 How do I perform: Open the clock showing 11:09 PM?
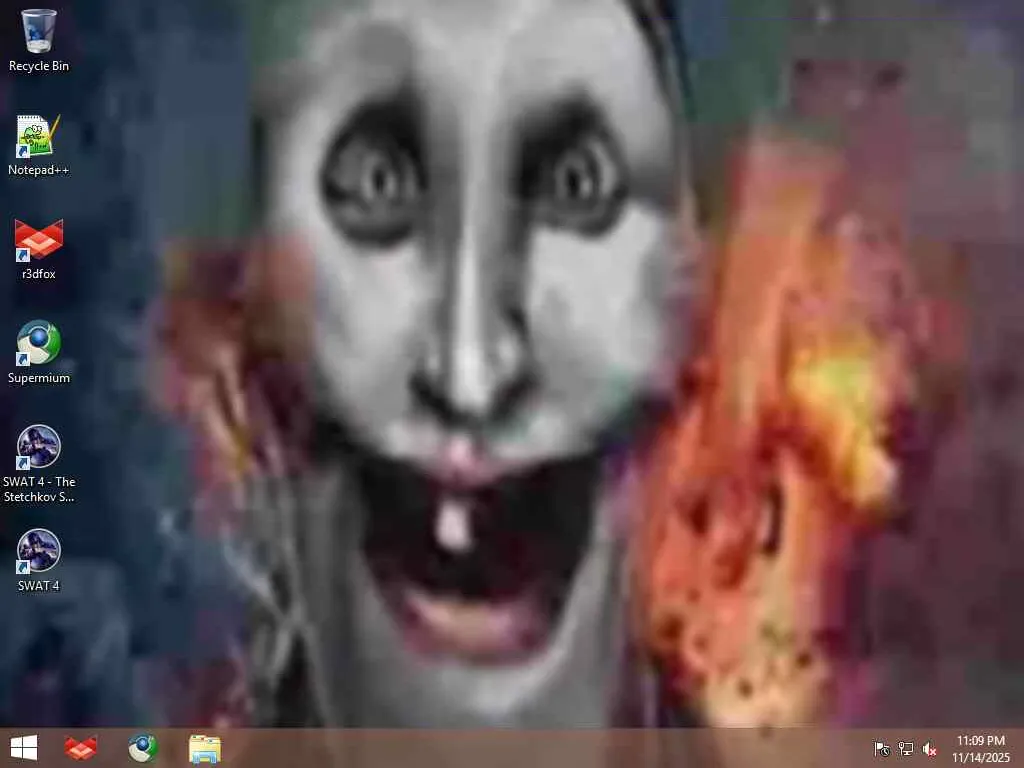tap(980, 749)
